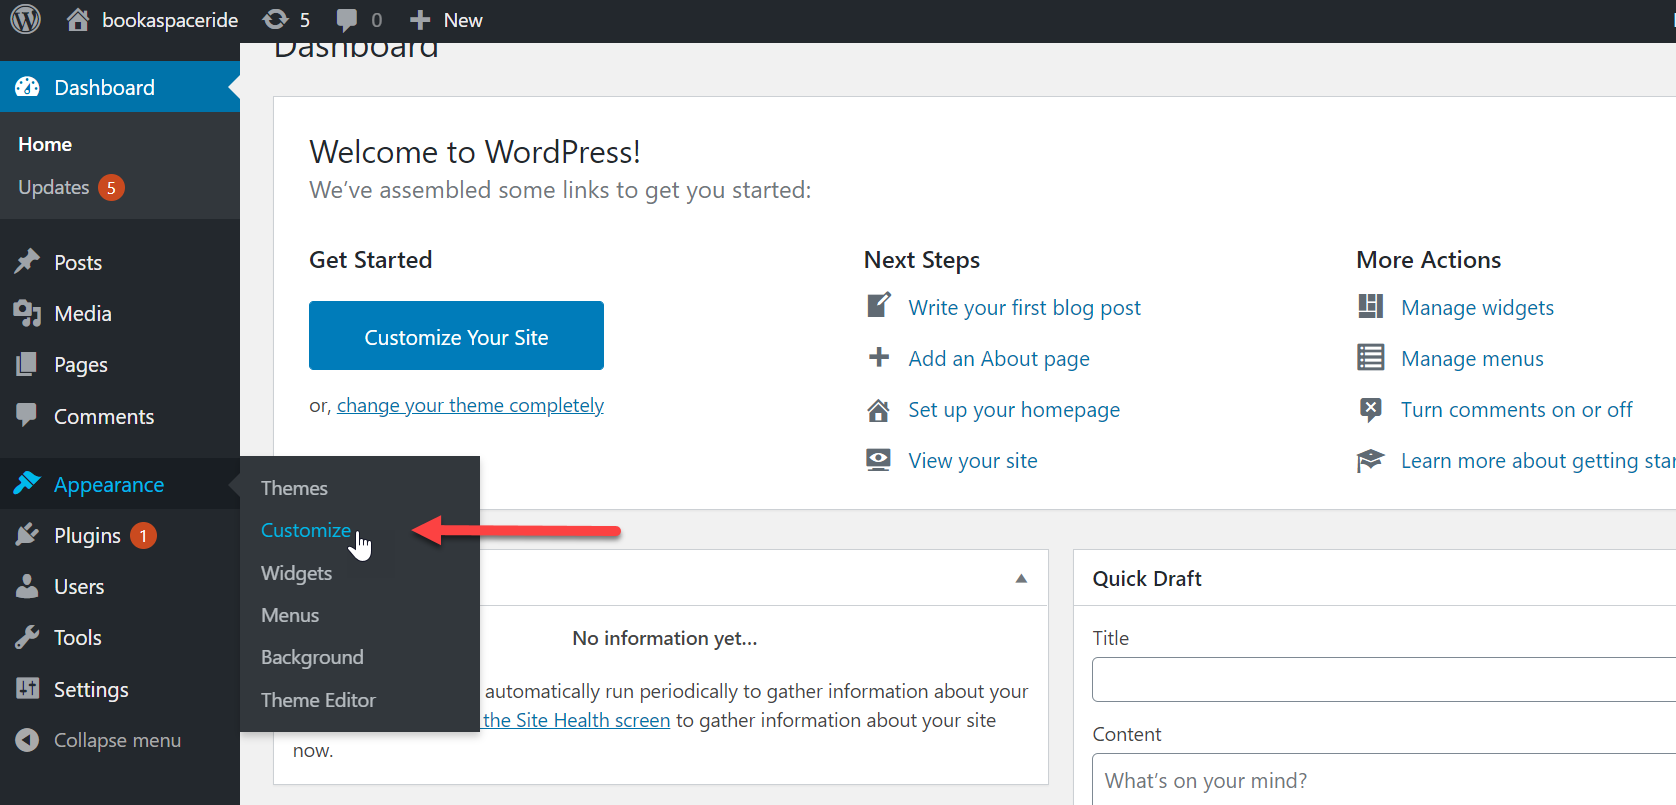1676x805 pixels.
Task: Click the house icon beside Set up your homepage
Action: coord(879,410)
